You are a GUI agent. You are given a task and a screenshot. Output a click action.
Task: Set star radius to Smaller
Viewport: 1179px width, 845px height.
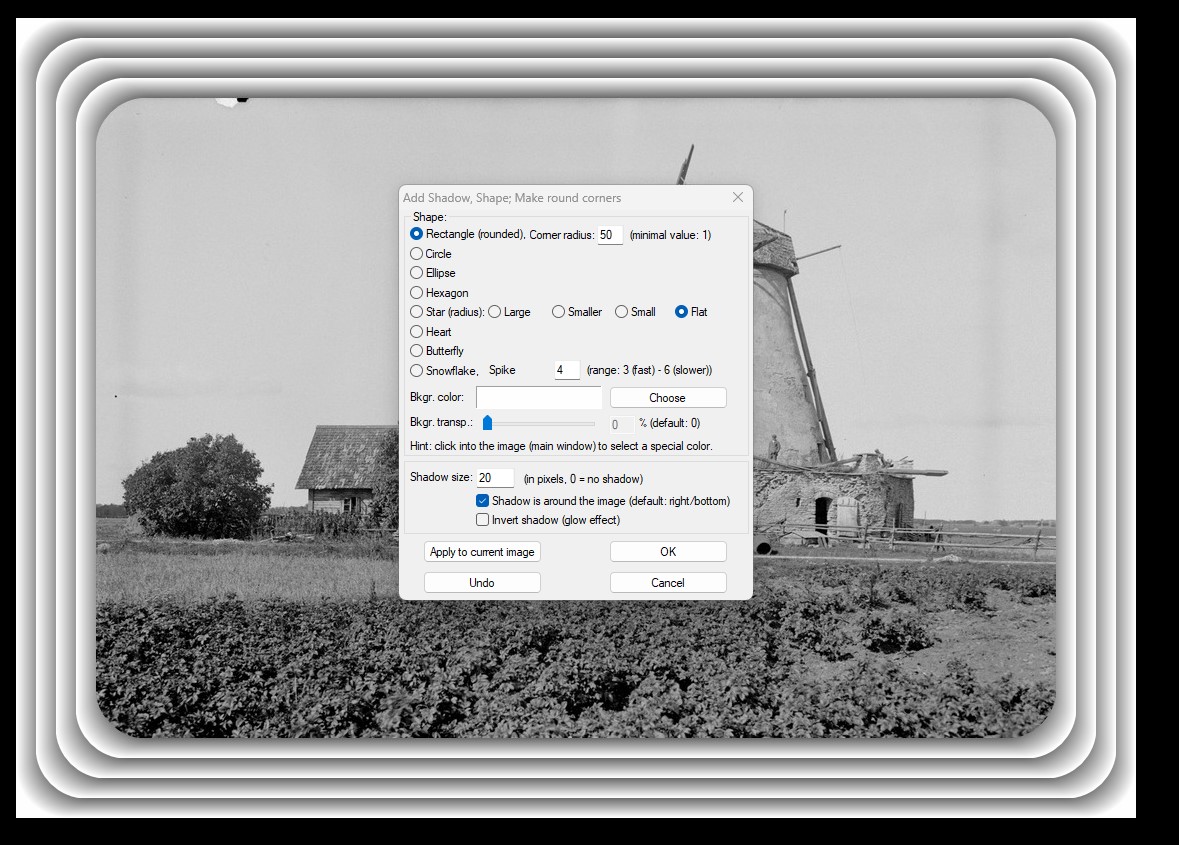click(559, 312)
